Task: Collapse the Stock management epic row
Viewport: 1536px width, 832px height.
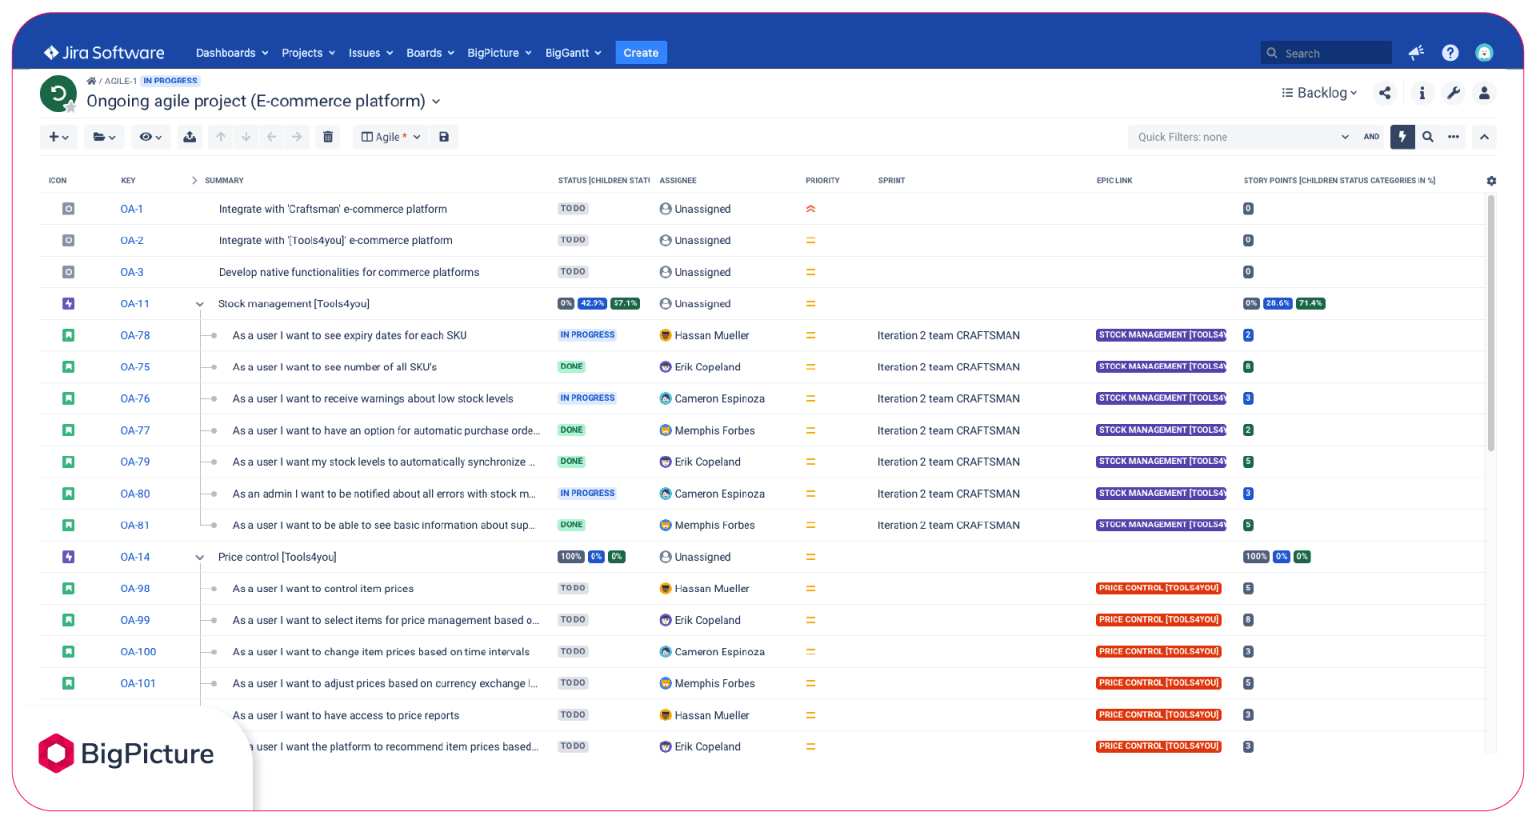Action: pyautogui.click(x=199, y=304)
